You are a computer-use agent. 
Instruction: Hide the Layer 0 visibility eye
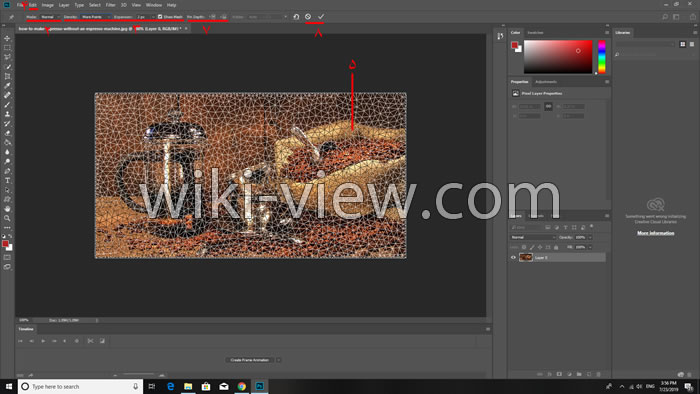click(x=513, y=257)
